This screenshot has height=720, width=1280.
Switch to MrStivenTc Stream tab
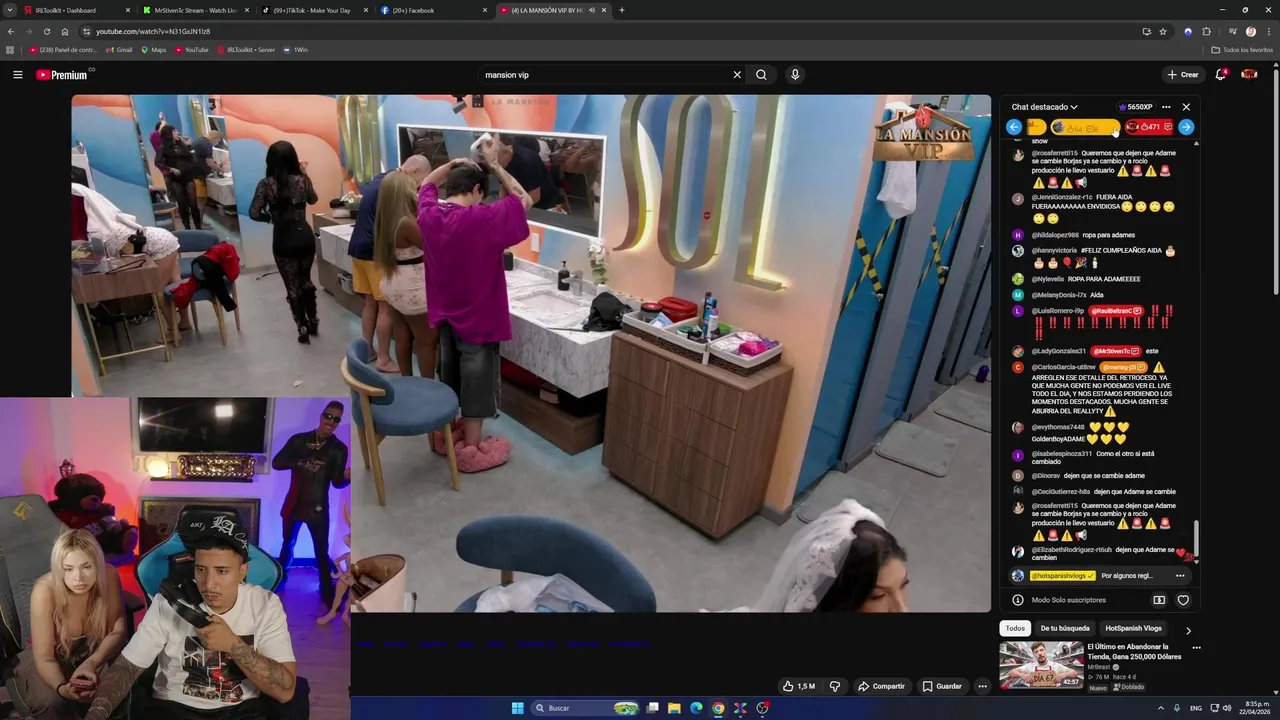pyautogui.click(x=194, y=10)
